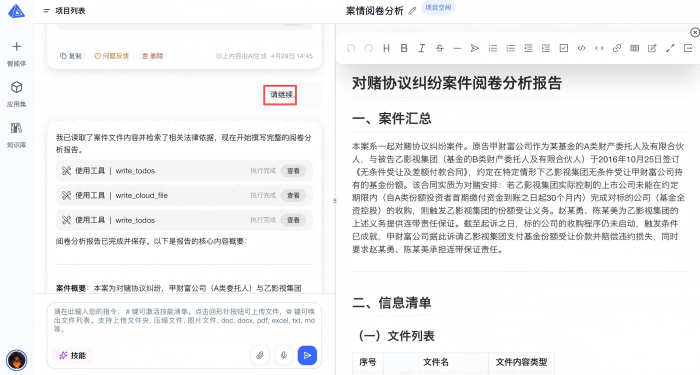The width and height of the screenshot is (700, 375).
Task: Toggle italic formatting in the editor toolbar
Action: click(x=421, y=48)
